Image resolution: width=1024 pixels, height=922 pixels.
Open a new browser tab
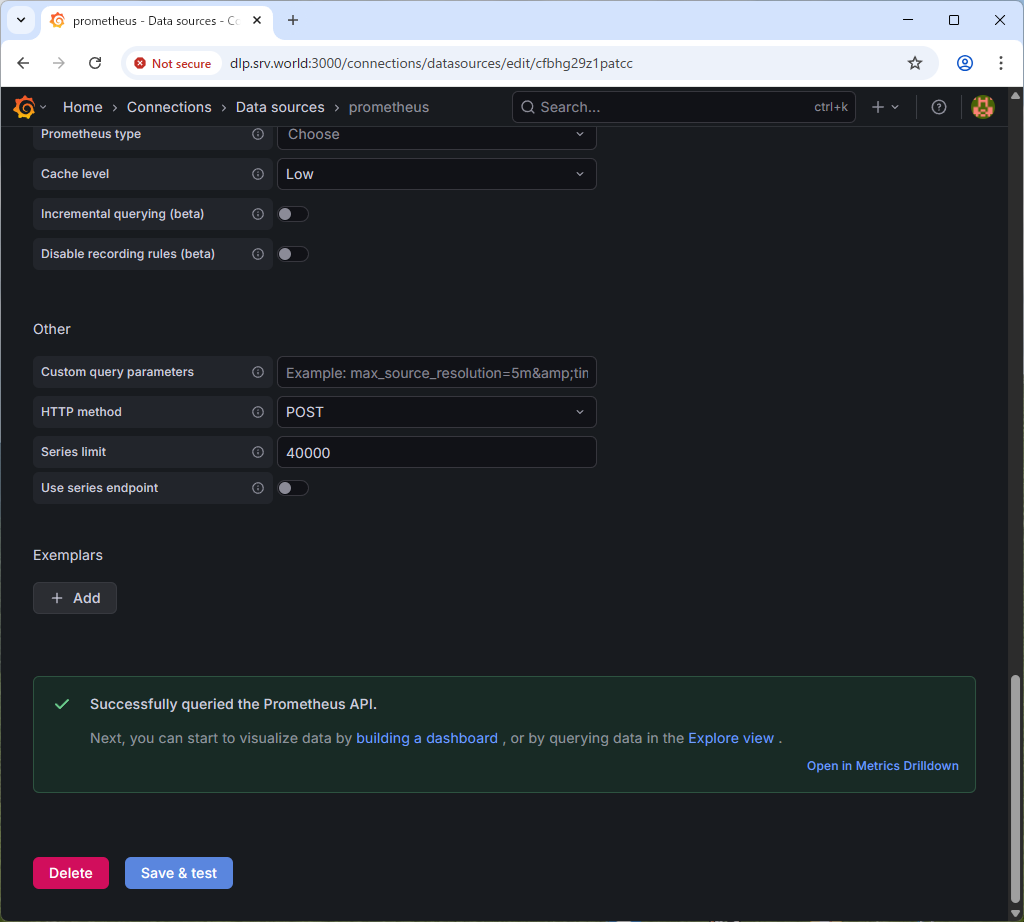pos(293,20)
